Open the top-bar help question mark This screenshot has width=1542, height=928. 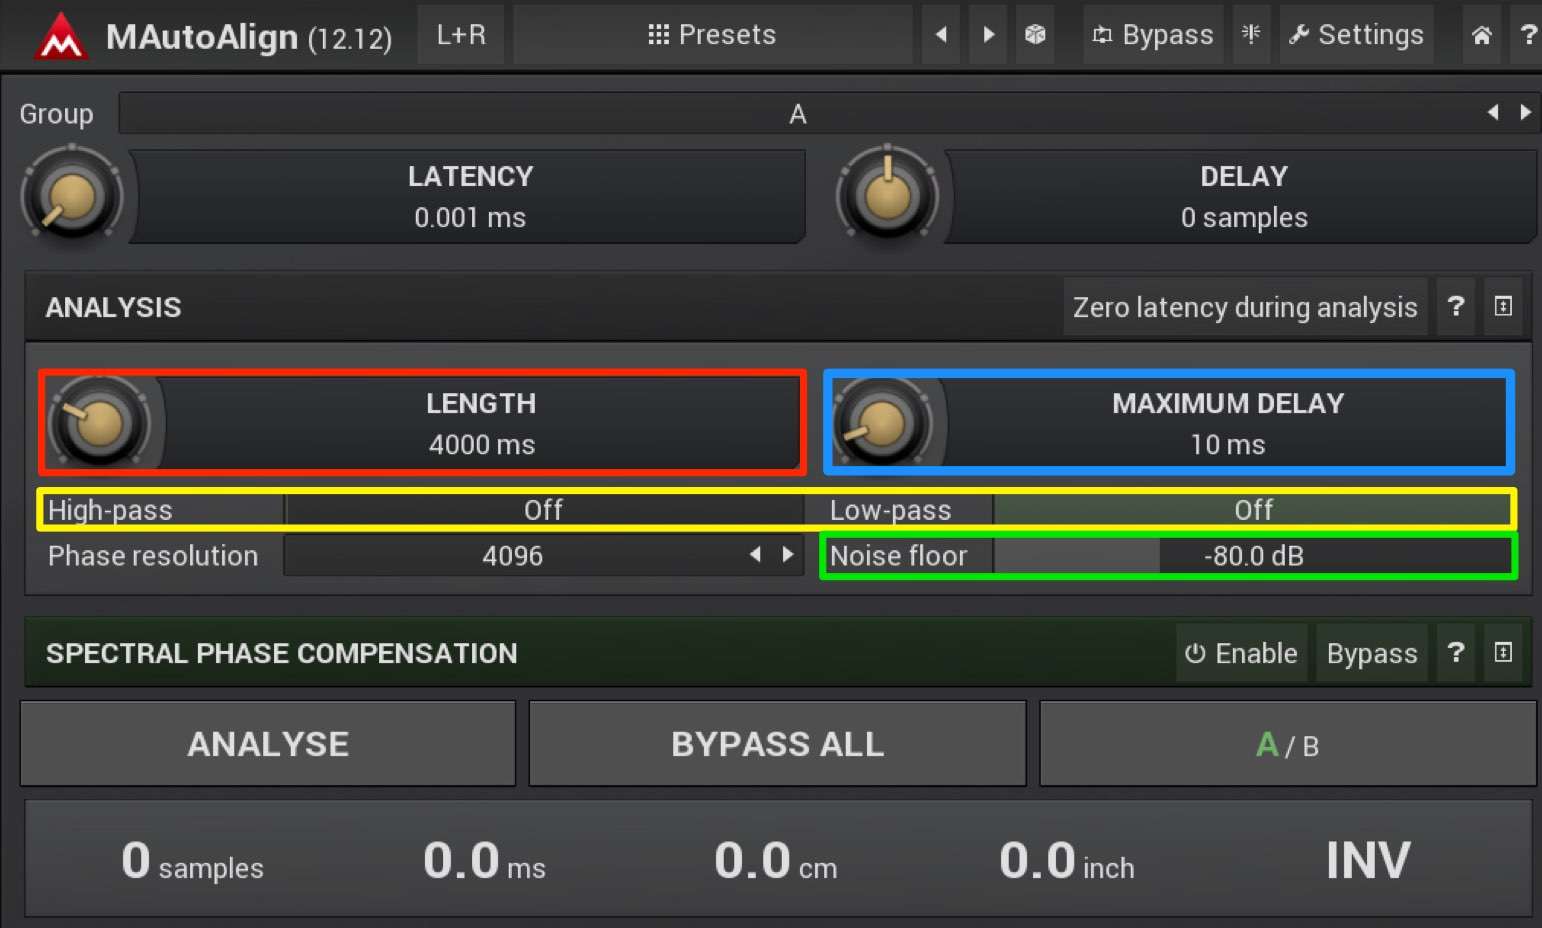tap(1527, 35)
